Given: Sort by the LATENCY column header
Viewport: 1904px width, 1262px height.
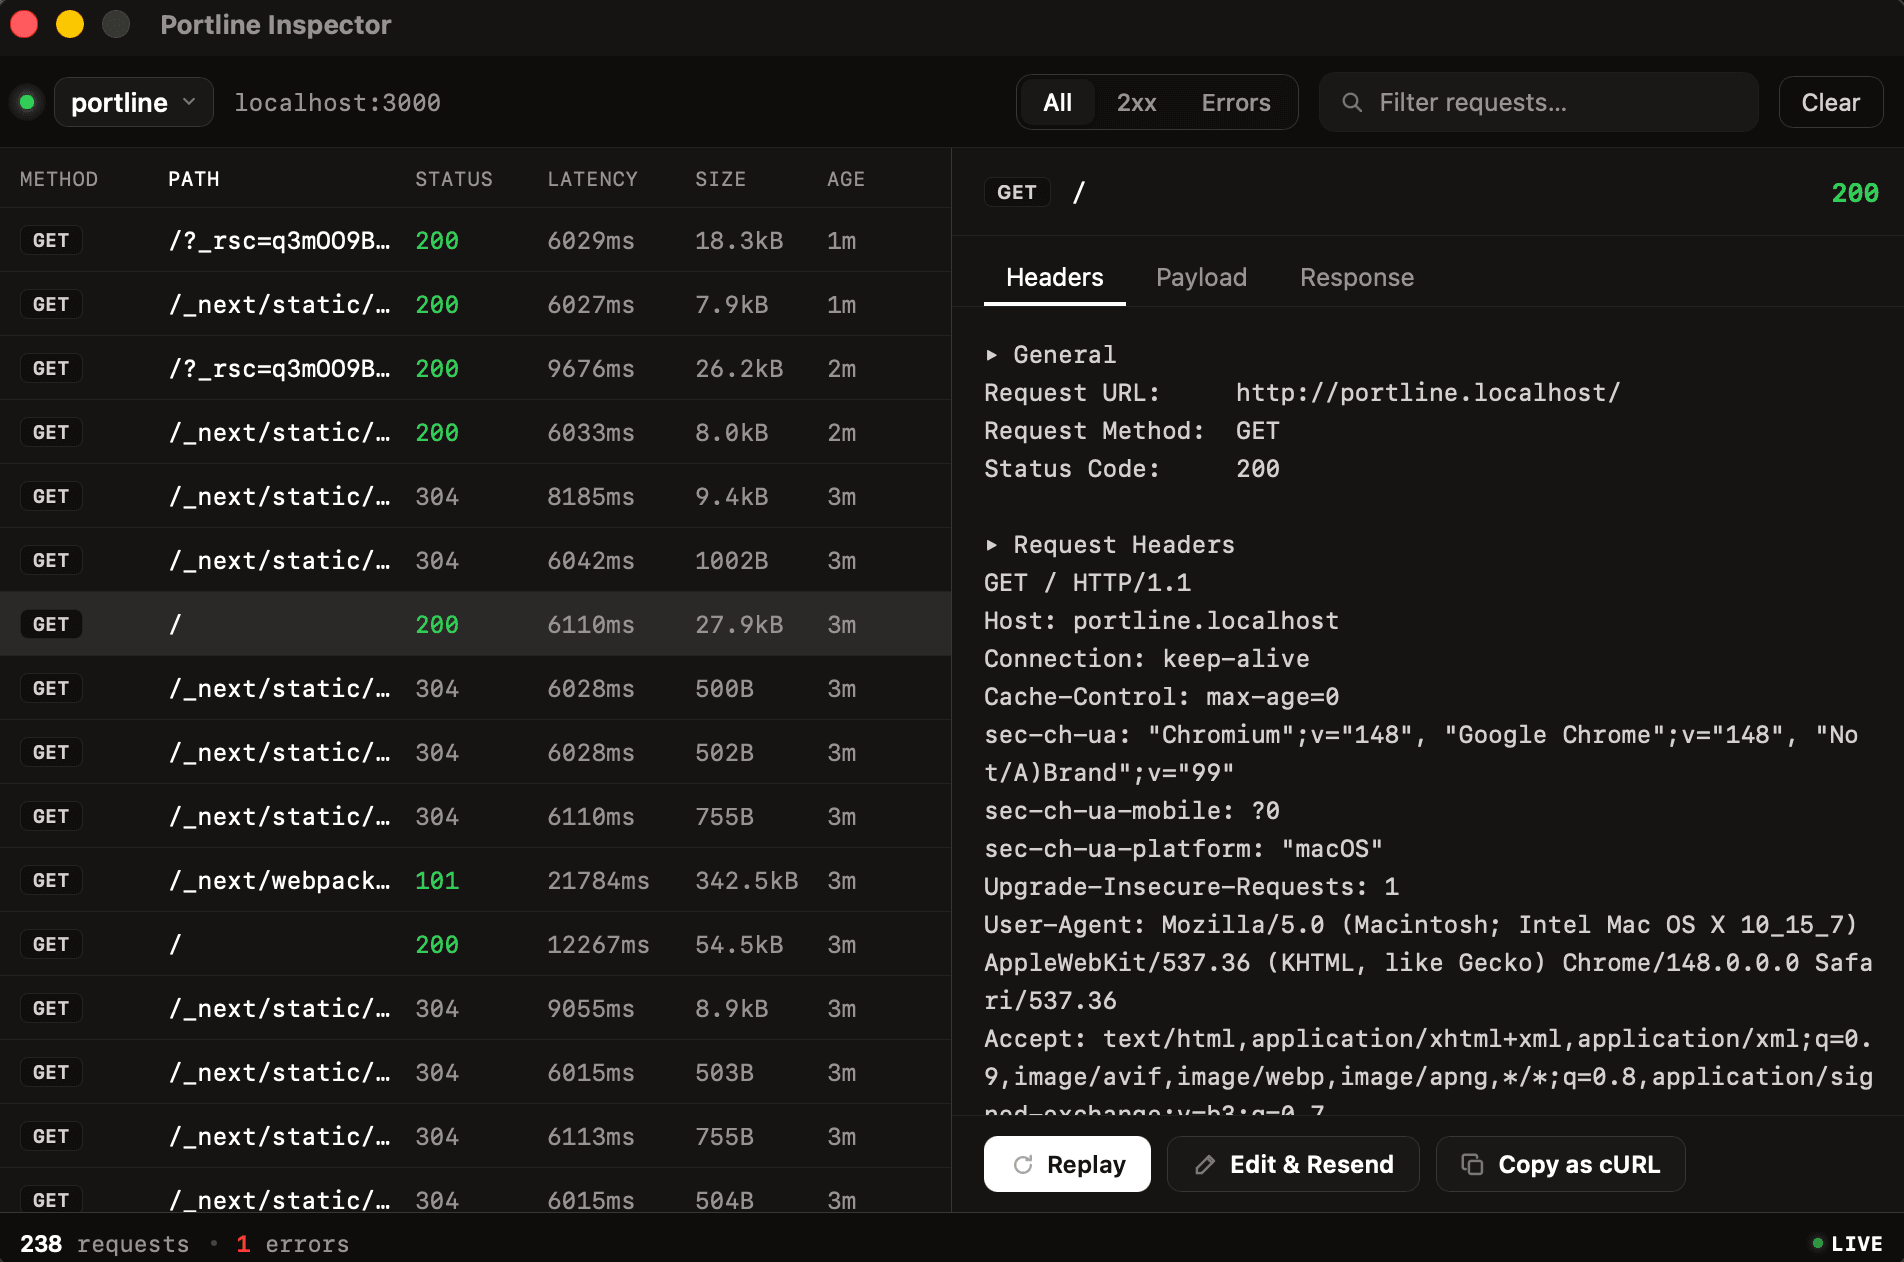Looking at the screenshot, I should pos(592,178).
